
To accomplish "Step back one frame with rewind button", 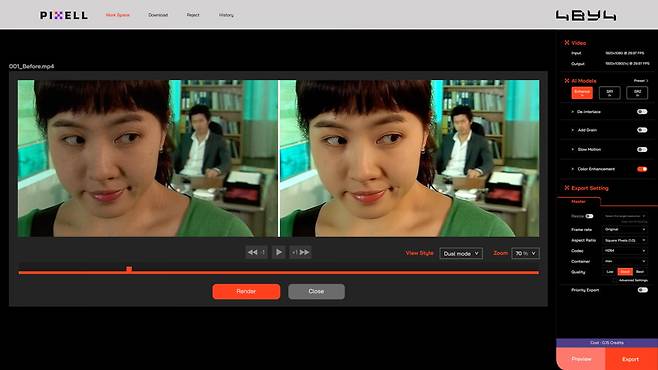I will pos(256,252).
